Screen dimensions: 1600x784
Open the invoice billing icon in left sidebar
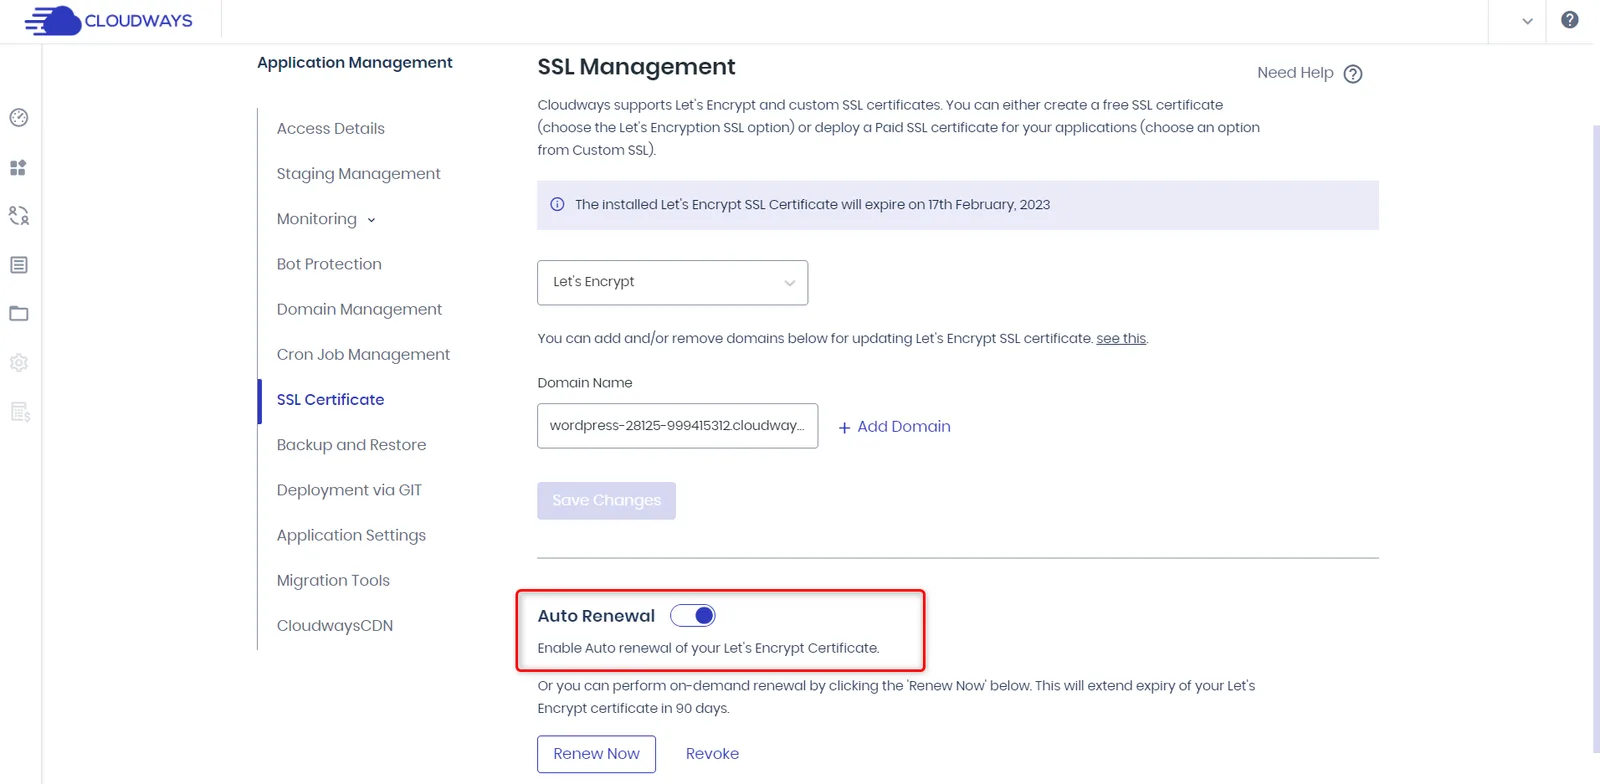[20, 412]
